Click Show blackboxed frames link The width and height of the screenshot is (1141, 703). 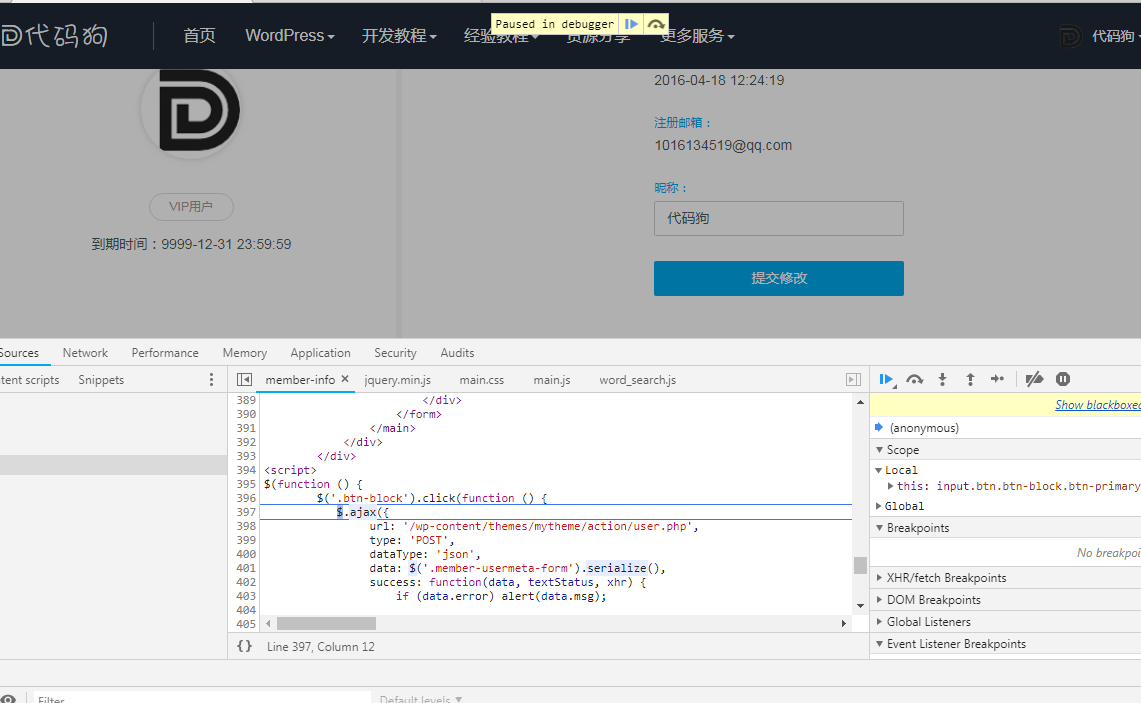point(1098,405)
